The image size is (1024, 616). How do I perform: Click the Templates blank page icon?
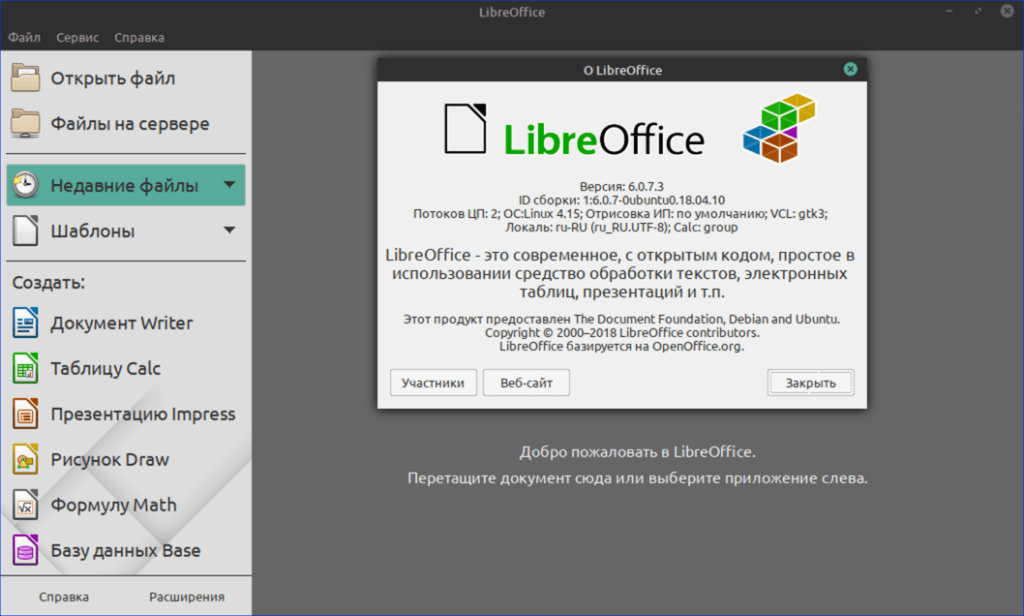[x=25, y=231]
